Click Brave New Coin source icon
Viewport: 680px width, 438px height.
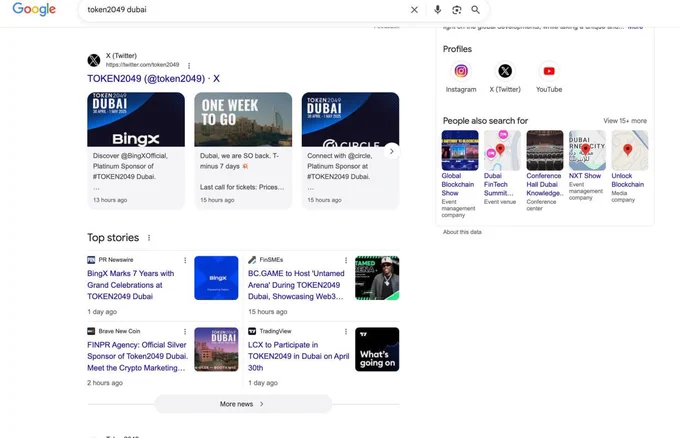pos(91,331)
